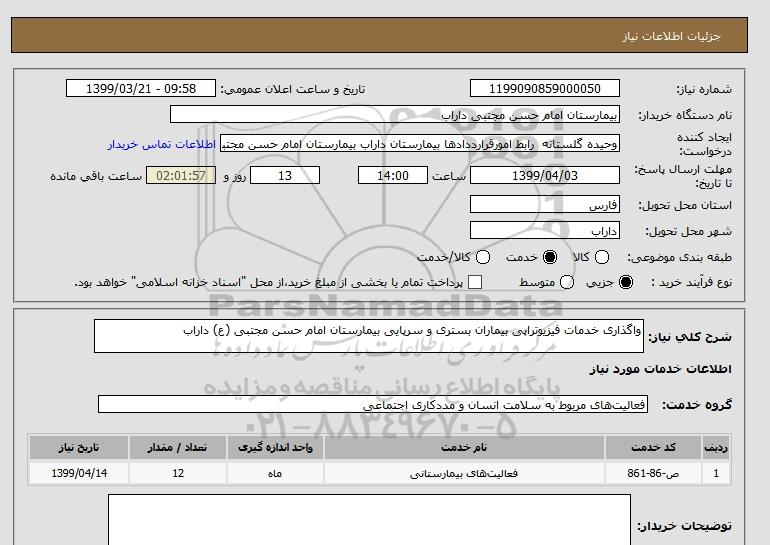The height and width of the screenshot is (545, 770).
Task: Choose the جزیی purchase type radio
Action: (x=626, y=282)
